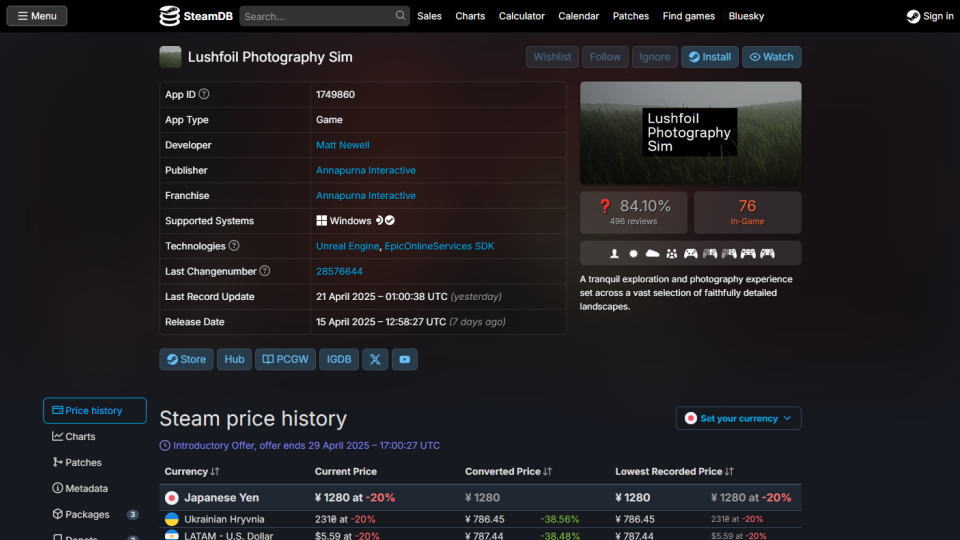Open the Unreal Engine link
The height and width of the screenshot is (540, 960).
click(x=347, y=246)
